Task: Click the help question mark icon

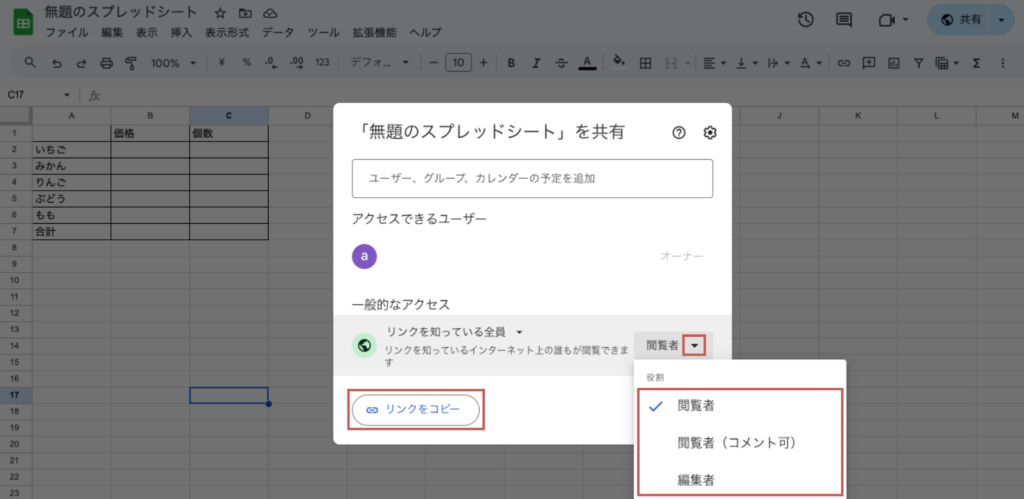Action: (679, 133)
